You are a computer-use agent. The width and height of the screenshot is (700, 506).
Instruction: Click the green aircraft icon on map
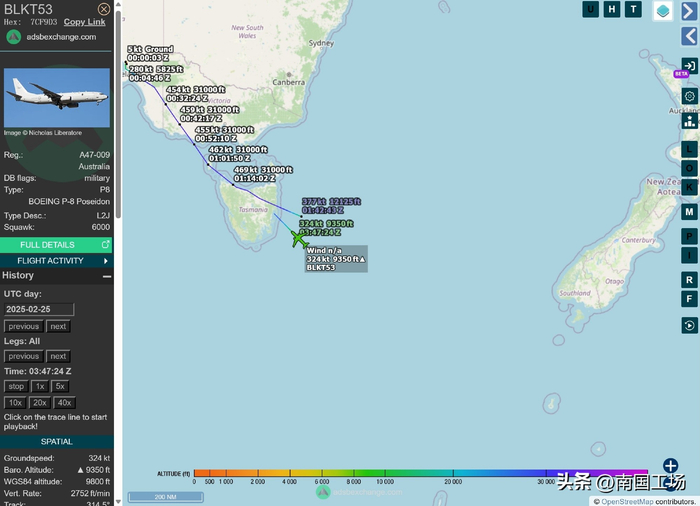(x=299, y=239)
